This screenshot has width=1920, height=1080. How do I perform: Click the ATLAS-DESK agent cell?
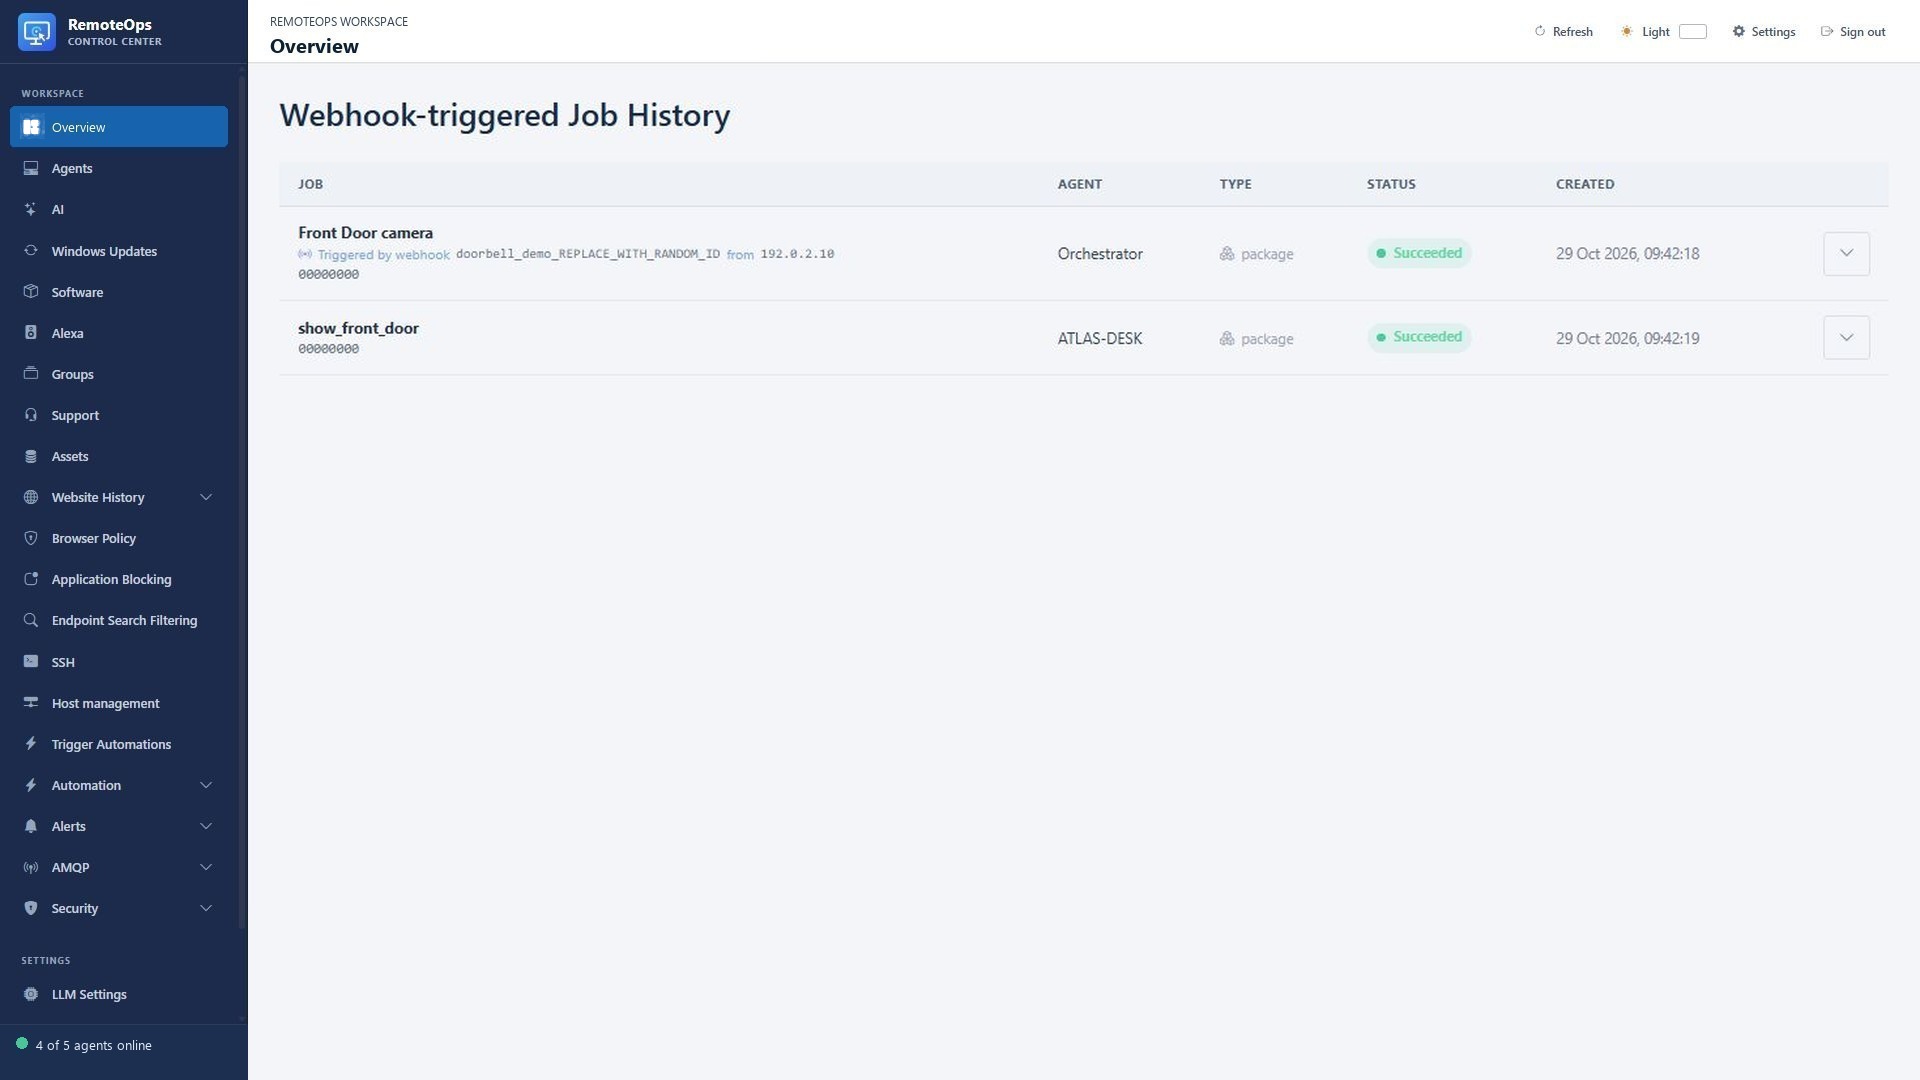(x=1100, y=339)
